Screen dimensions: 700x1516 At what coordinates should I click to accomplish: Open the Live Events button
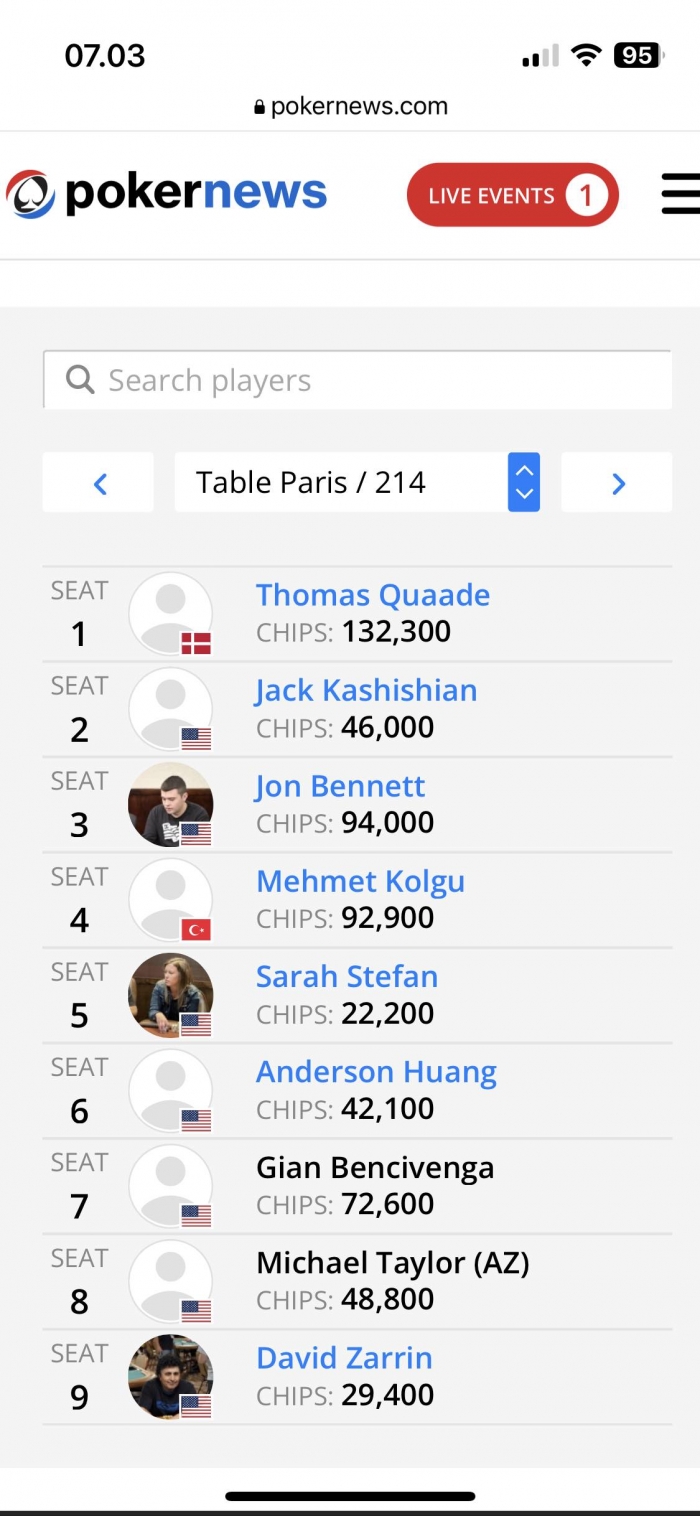[x=512, y=195]
